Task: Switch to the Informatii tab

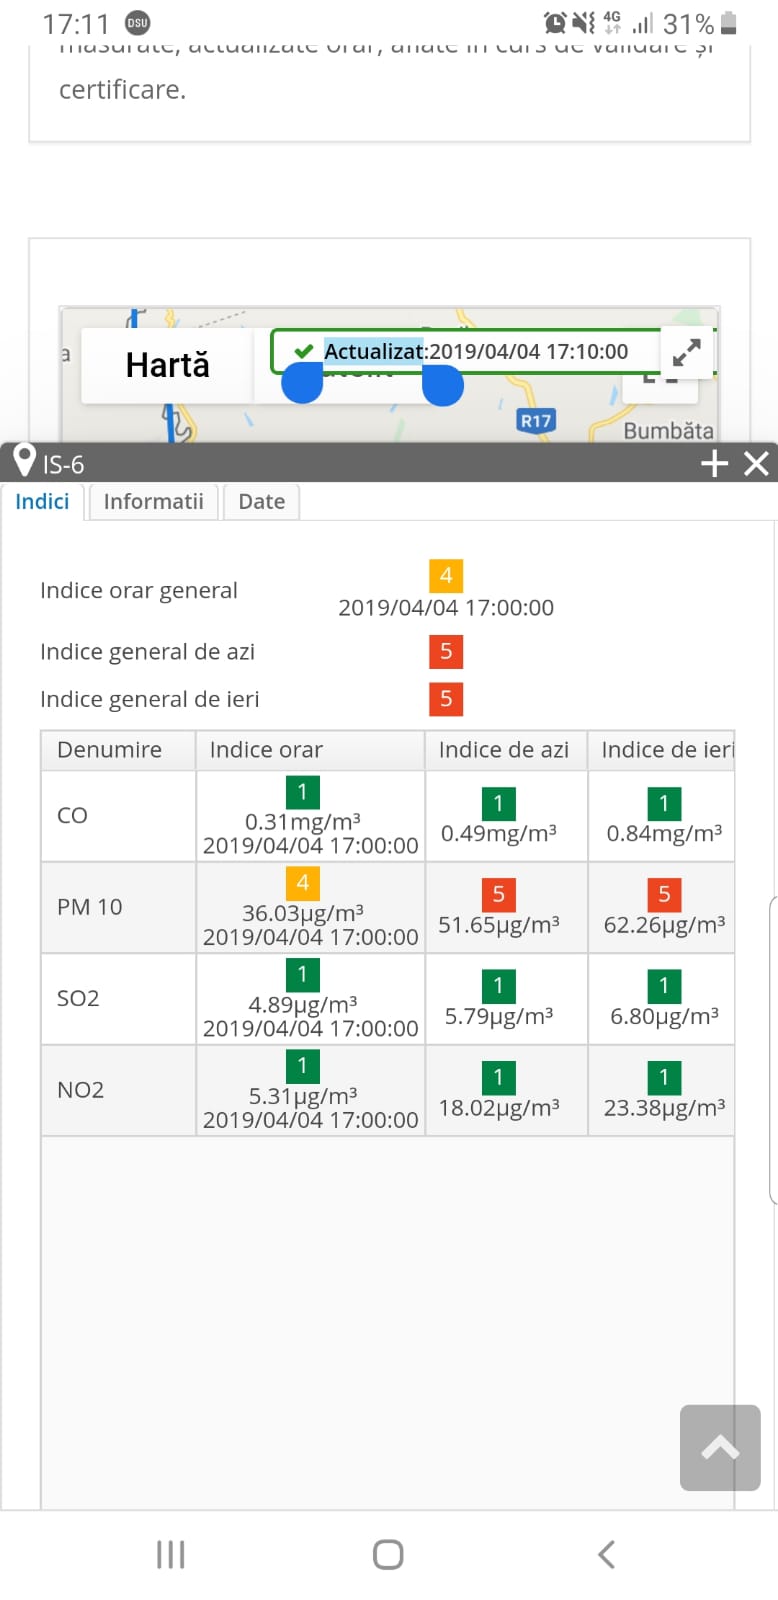Action: pyautogui.click(x=153, y=502)
